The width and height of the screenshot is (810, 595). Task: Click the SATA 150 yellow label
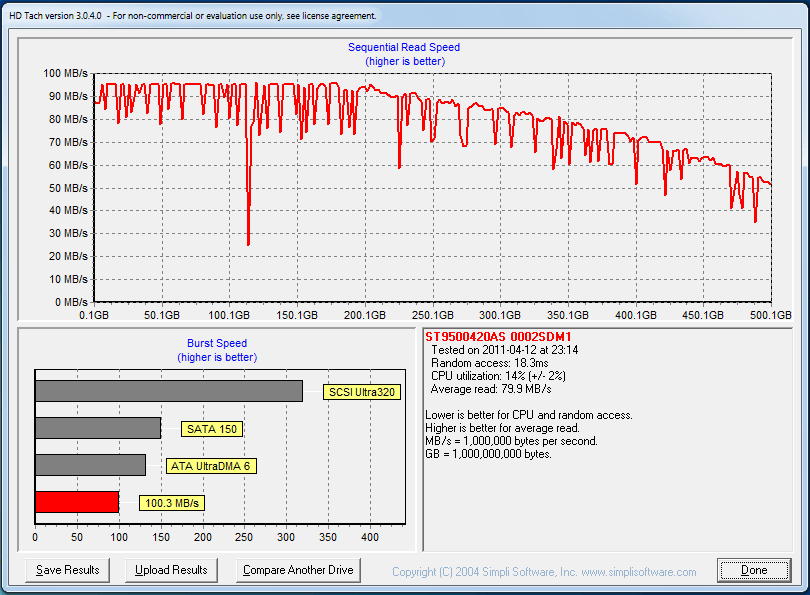click(212, 429)
